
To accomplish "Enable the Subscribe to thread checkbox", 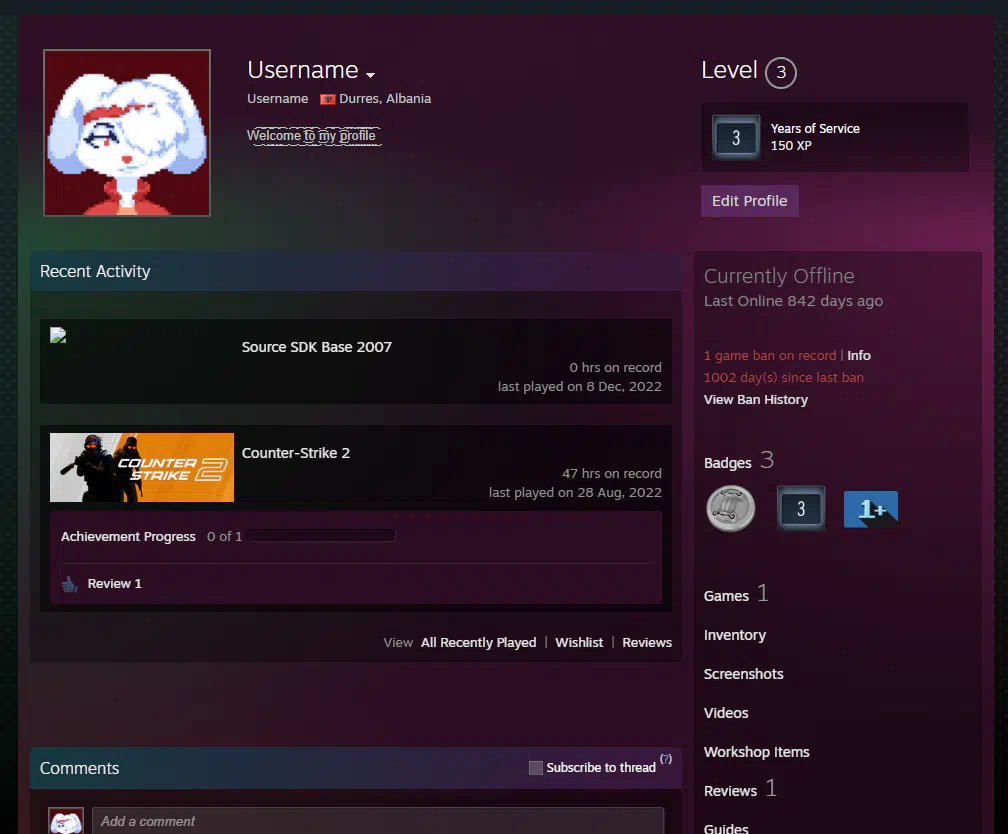I will [536, 768].
